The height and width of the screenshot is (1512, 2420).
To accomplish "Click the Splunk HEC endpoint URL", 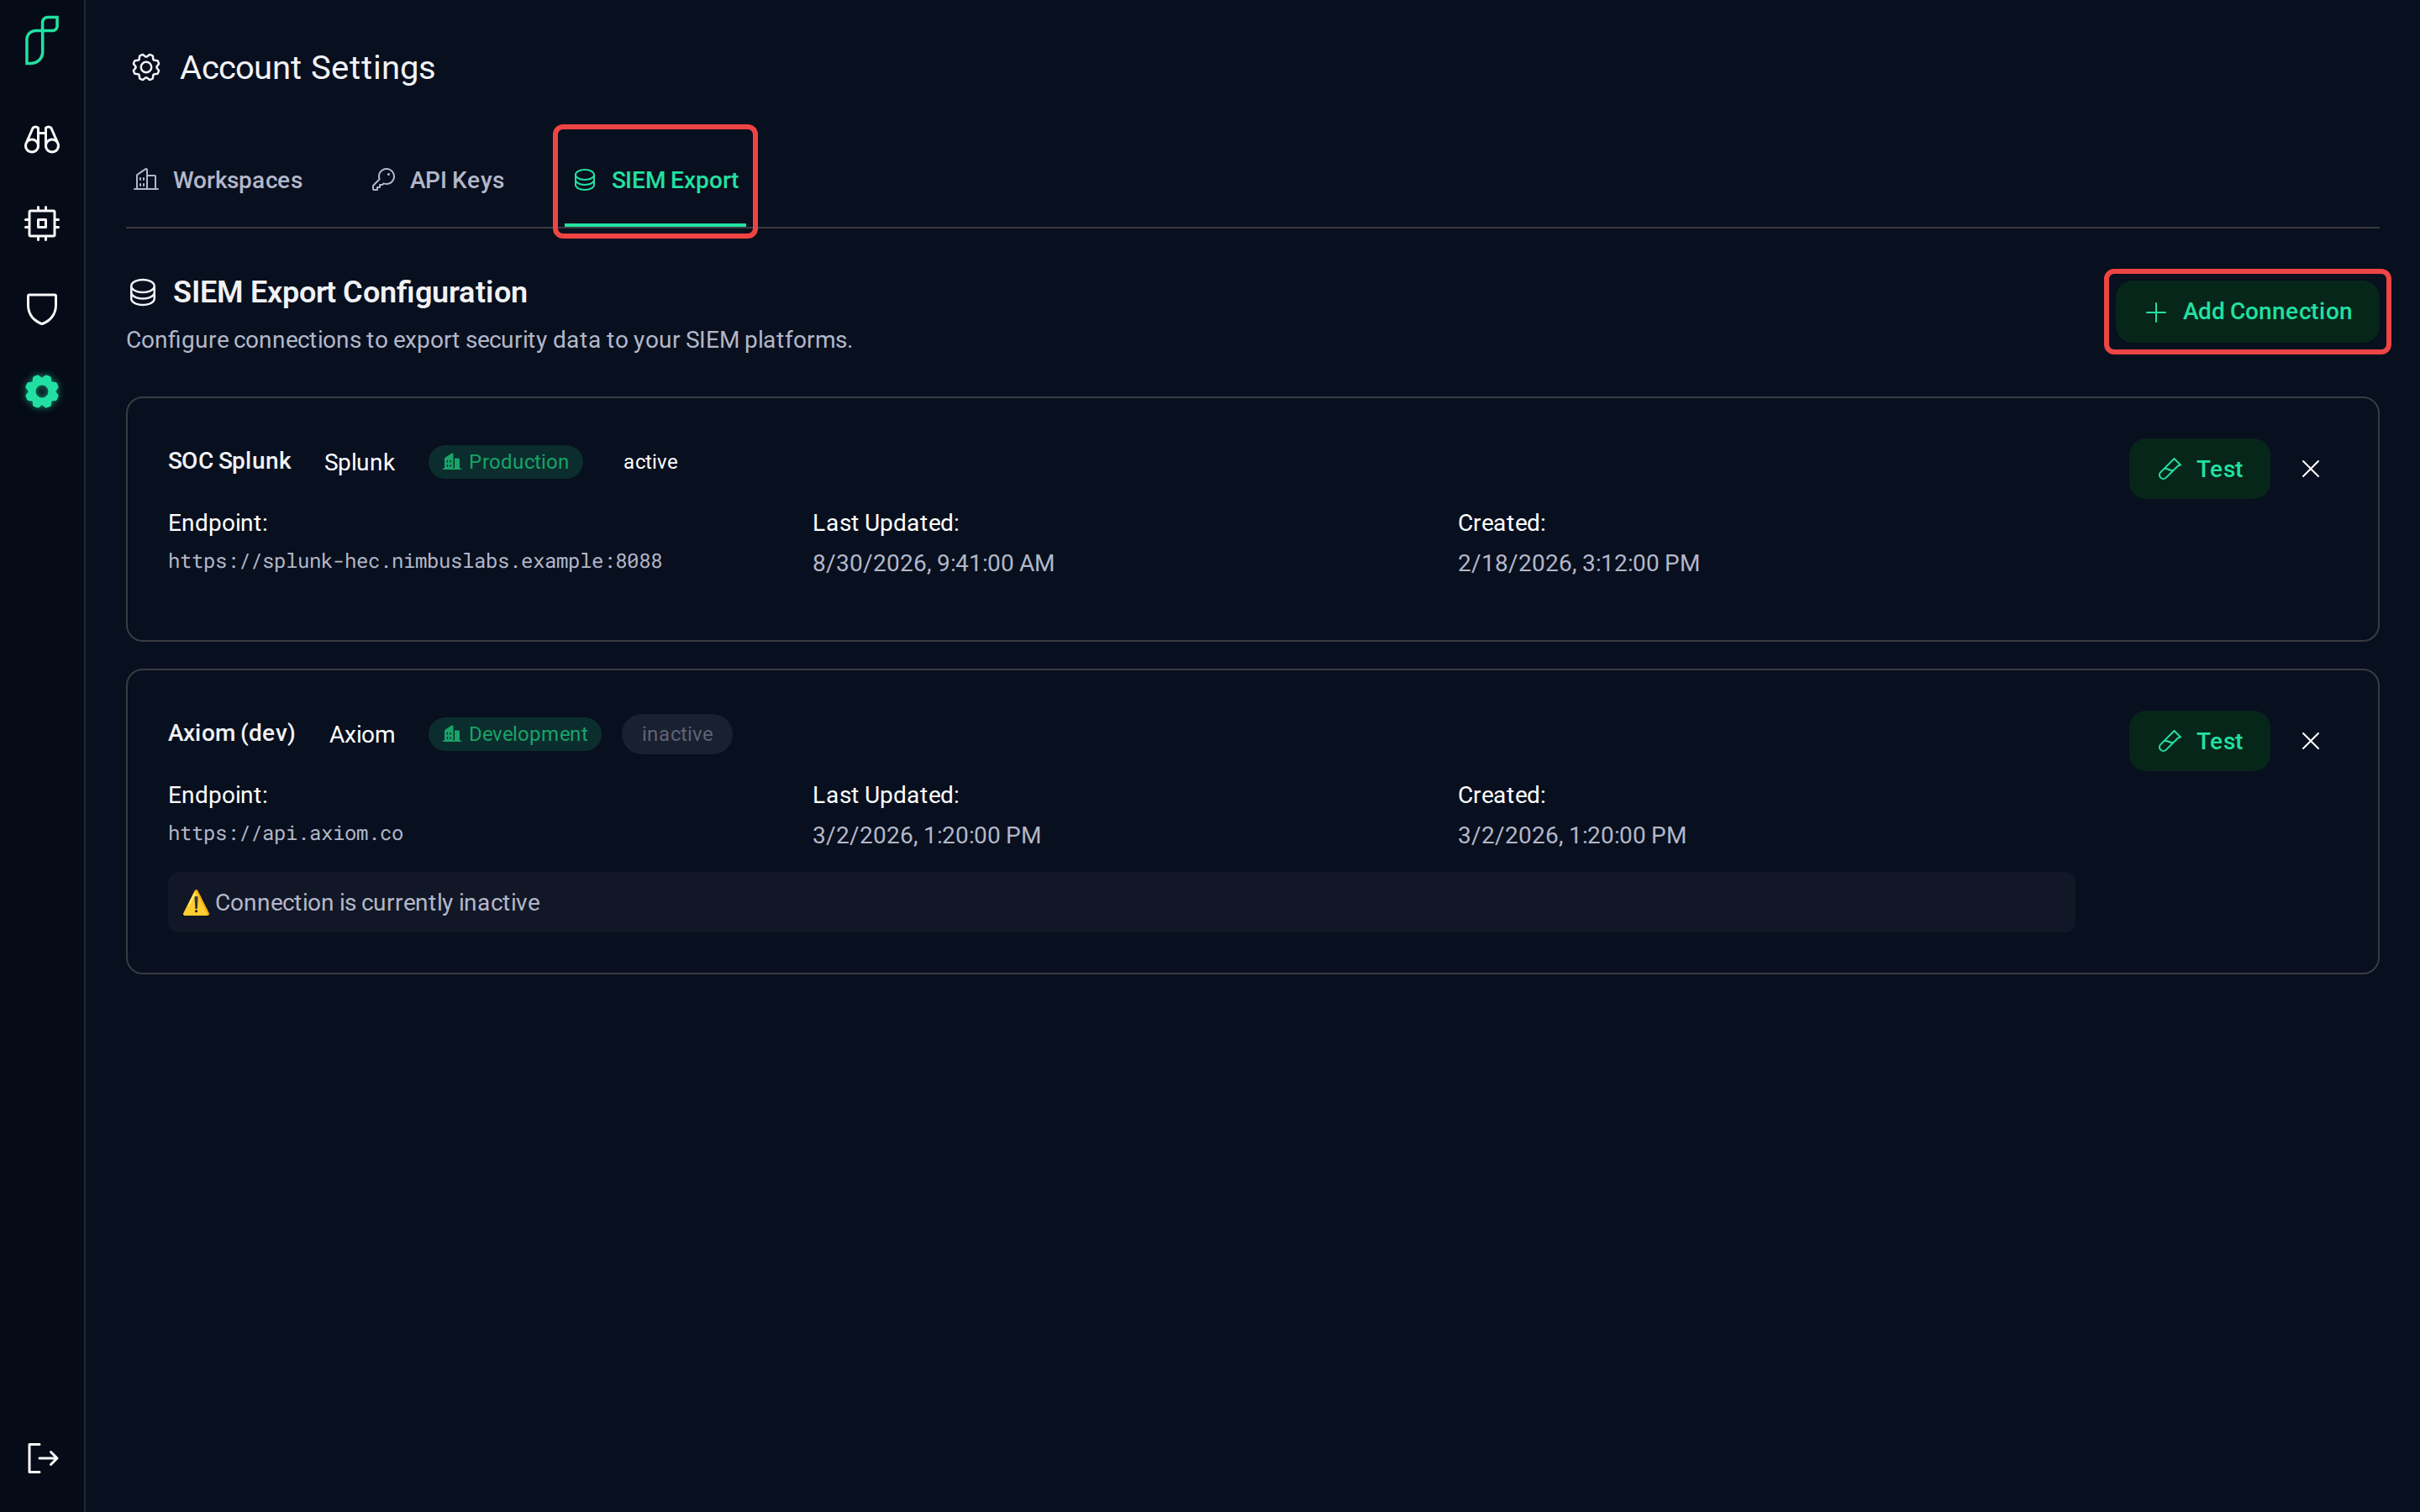I will (x=415, y=561).
